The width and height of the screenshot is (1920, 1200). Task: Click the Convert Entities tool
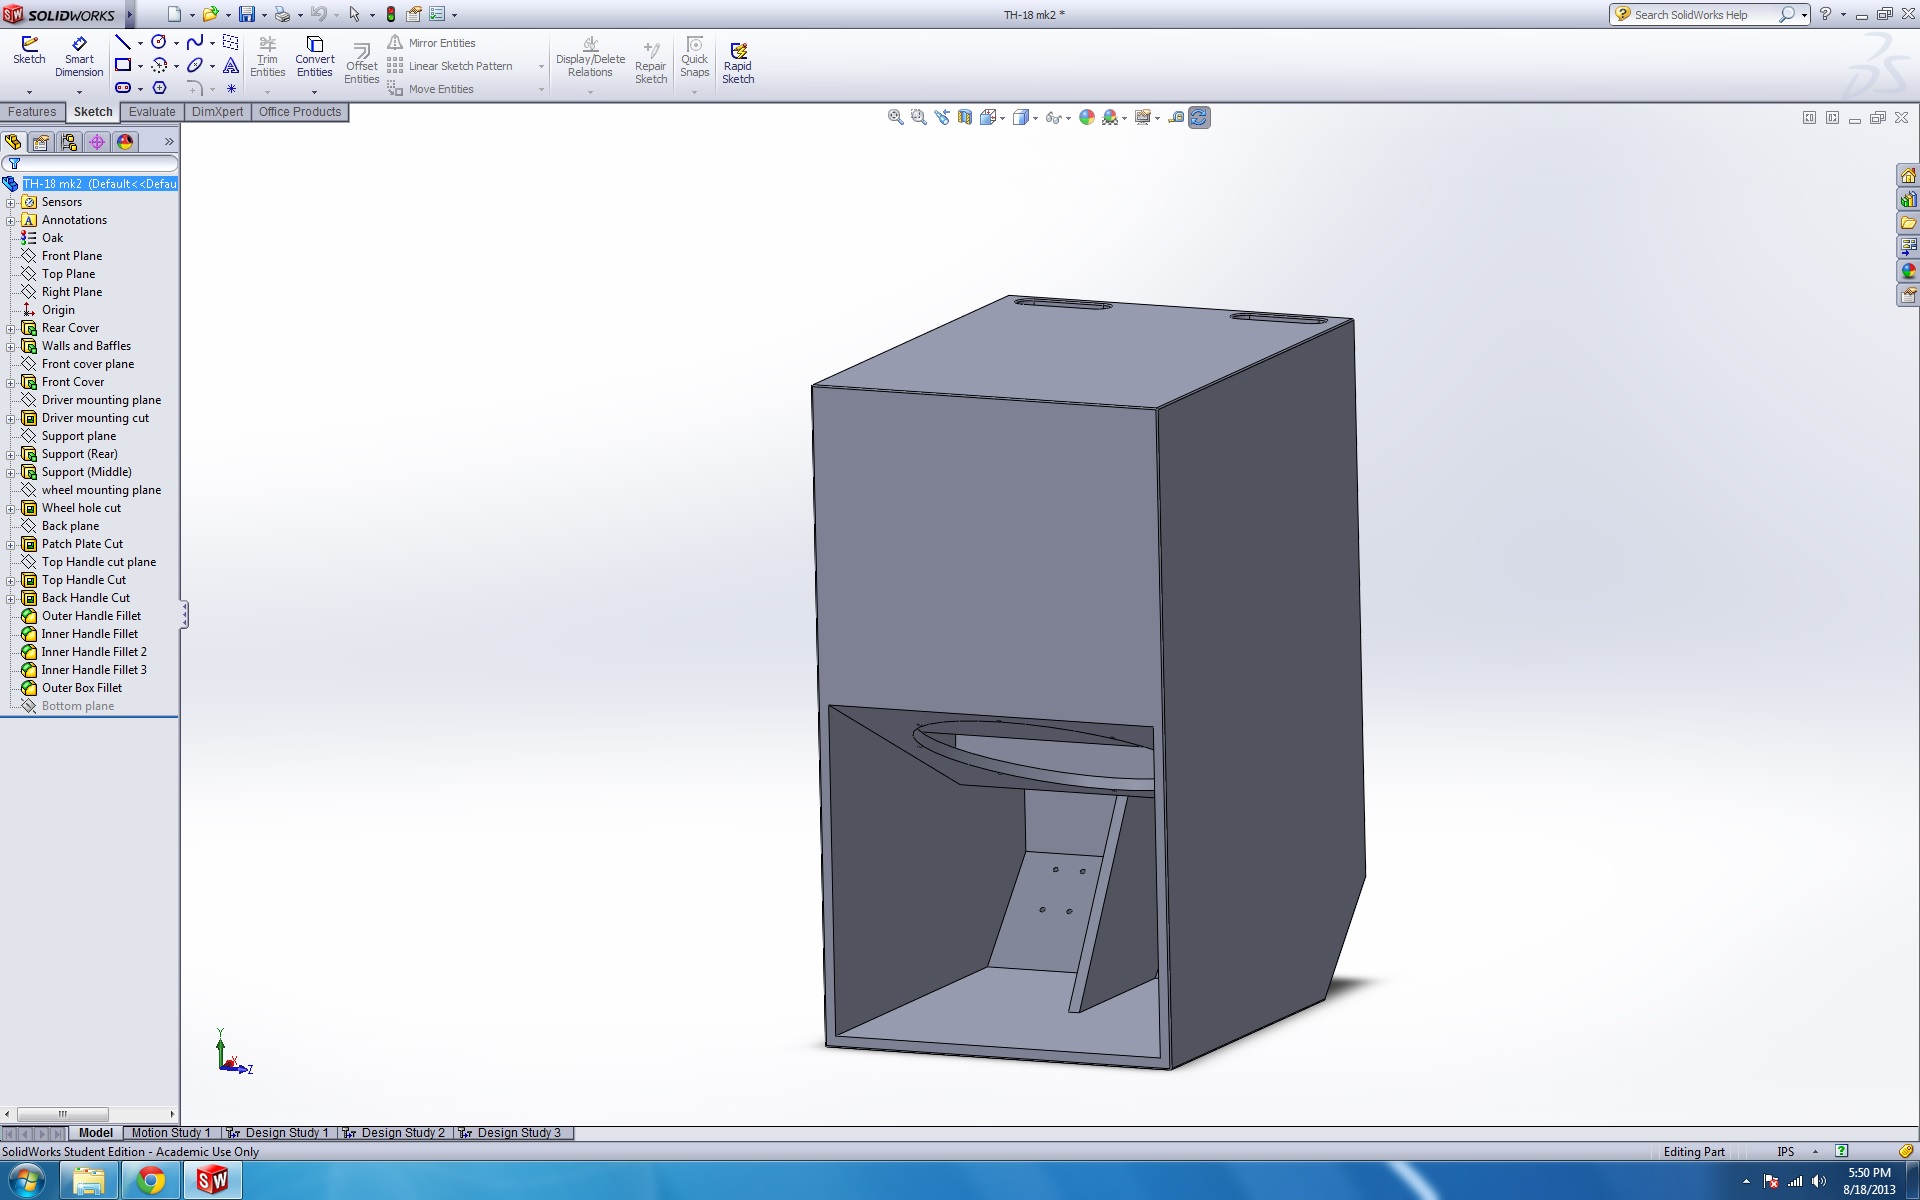point(314,57)
